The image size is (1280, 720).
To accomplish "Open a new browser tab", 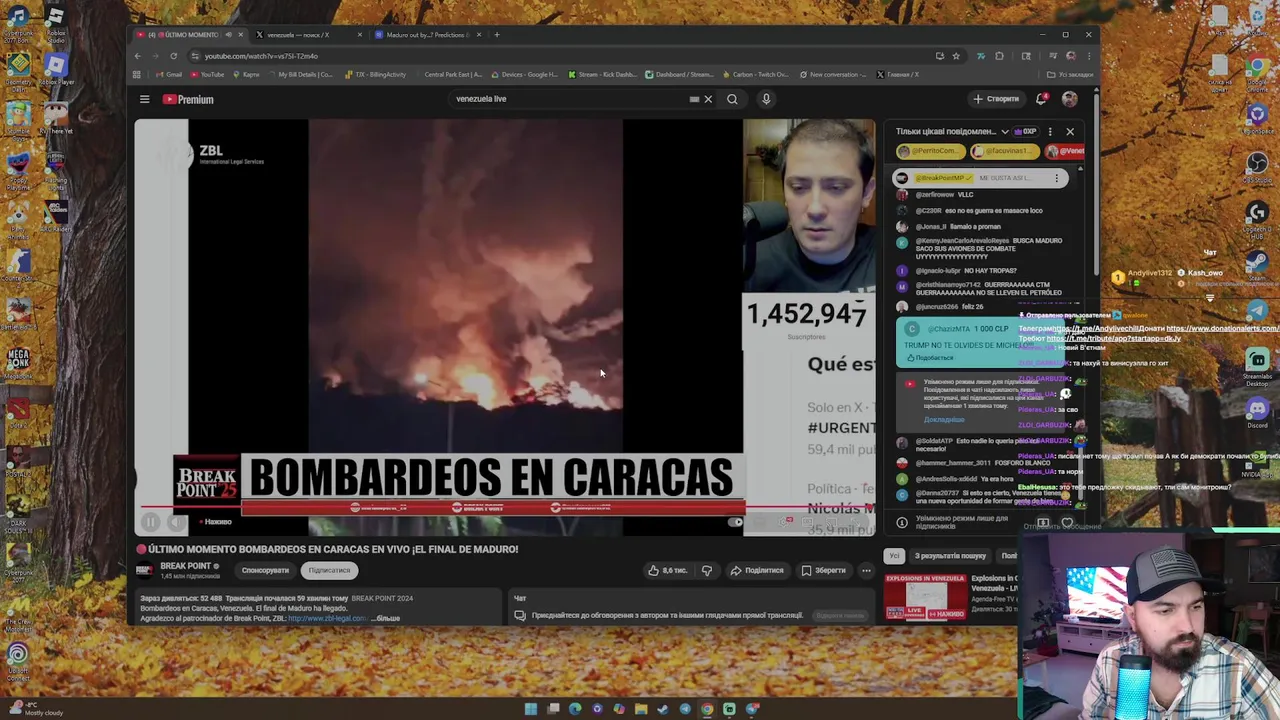I will tap(497, 35).
